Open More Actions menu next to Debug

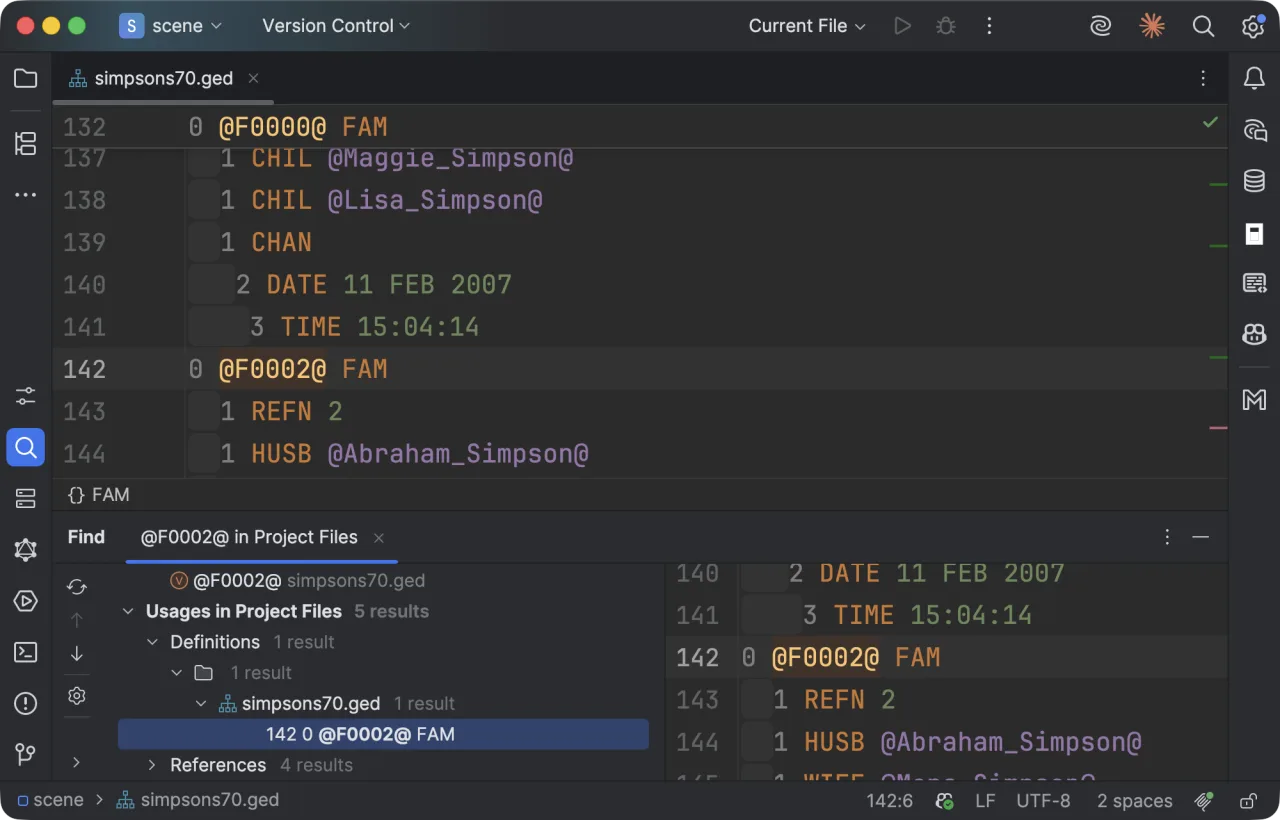(989, 26)
